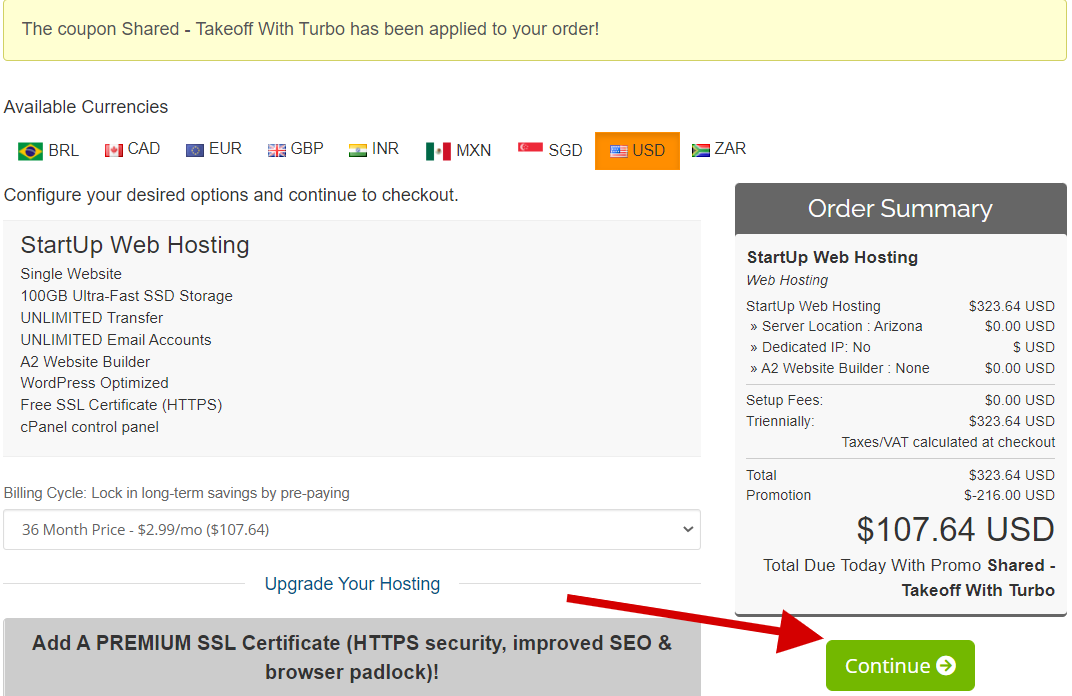Click 'Taxes/VAT calculated at checkout' text
1072x696 pixels.
(x=948, y=442)
